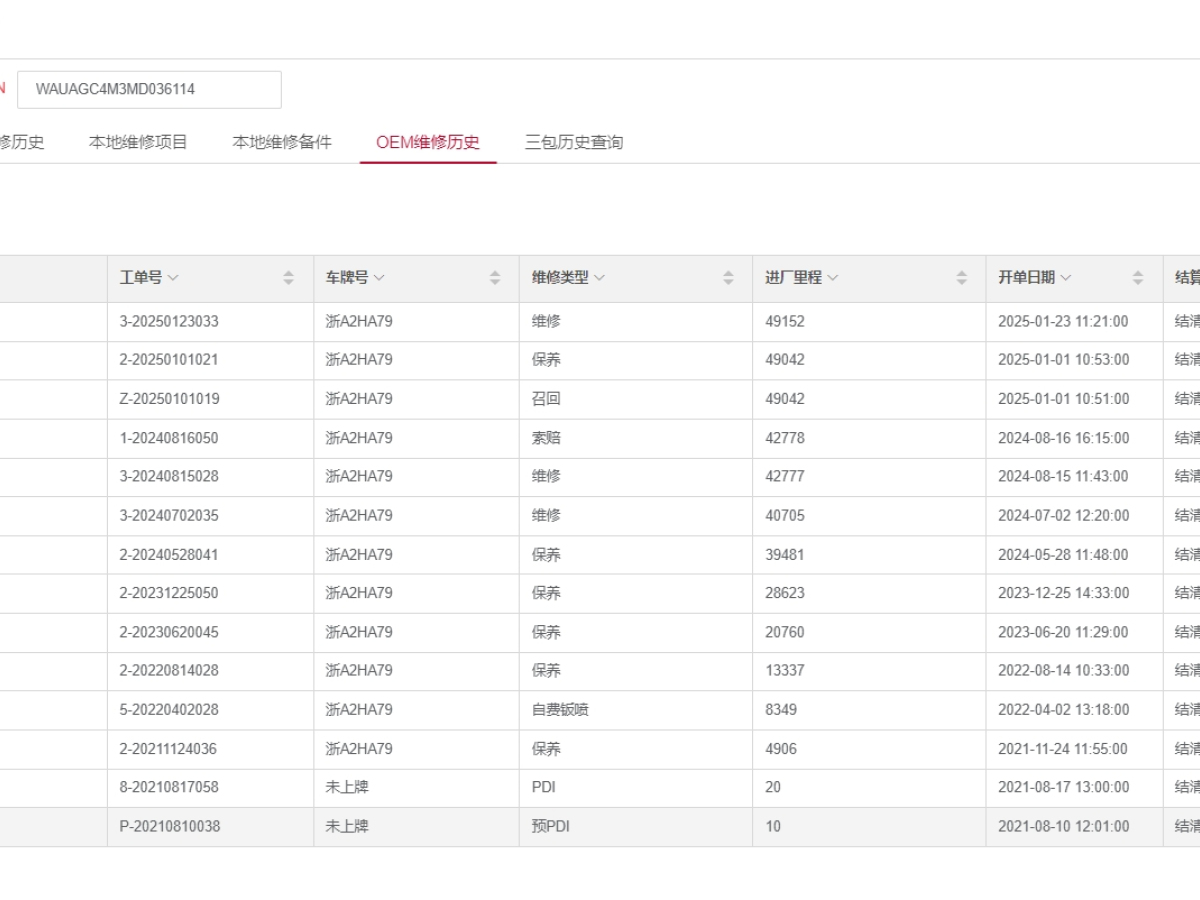The image size is (1200, 900).
Task: Click mileage value 42777
Action: point(785,476)
